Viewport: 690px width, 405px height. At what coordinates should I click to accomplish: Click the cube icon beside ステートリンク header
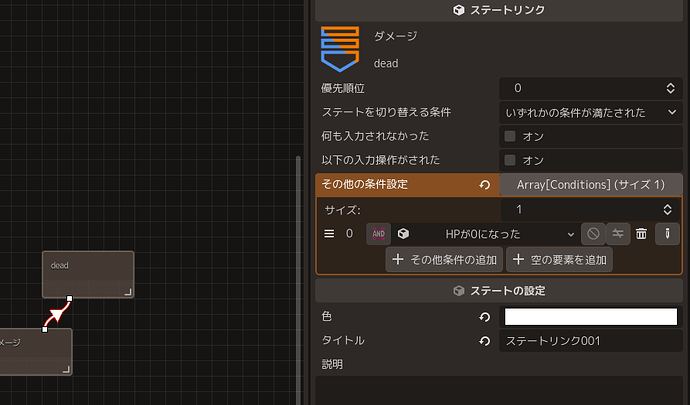point(459,10)
